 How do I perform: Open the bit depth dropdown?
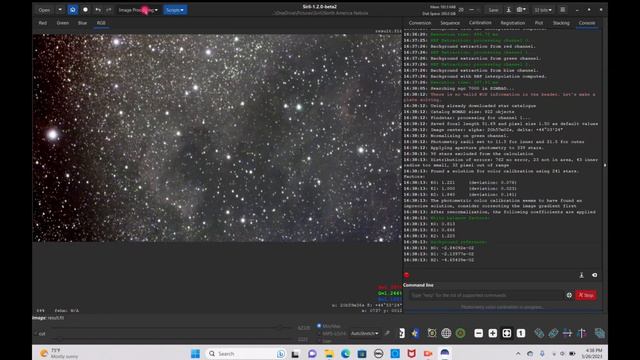pos(543,10)
